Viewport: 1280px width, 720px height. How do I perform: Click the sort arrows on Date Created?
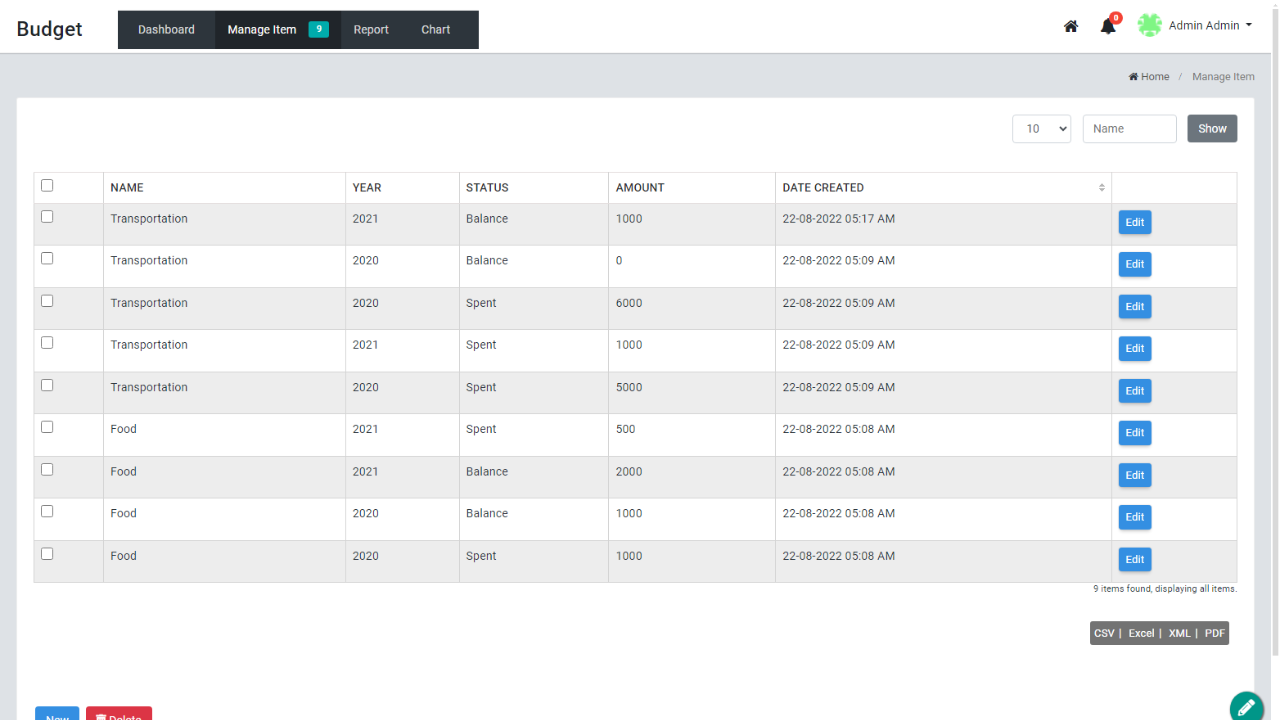[1102, 188]
